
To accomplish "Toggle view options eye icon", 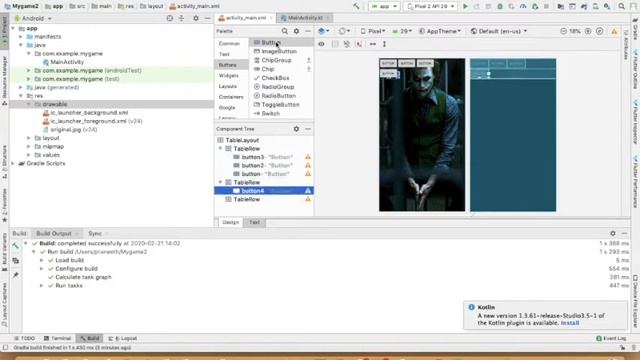I will pyautogui.click(x=322, y=44).
